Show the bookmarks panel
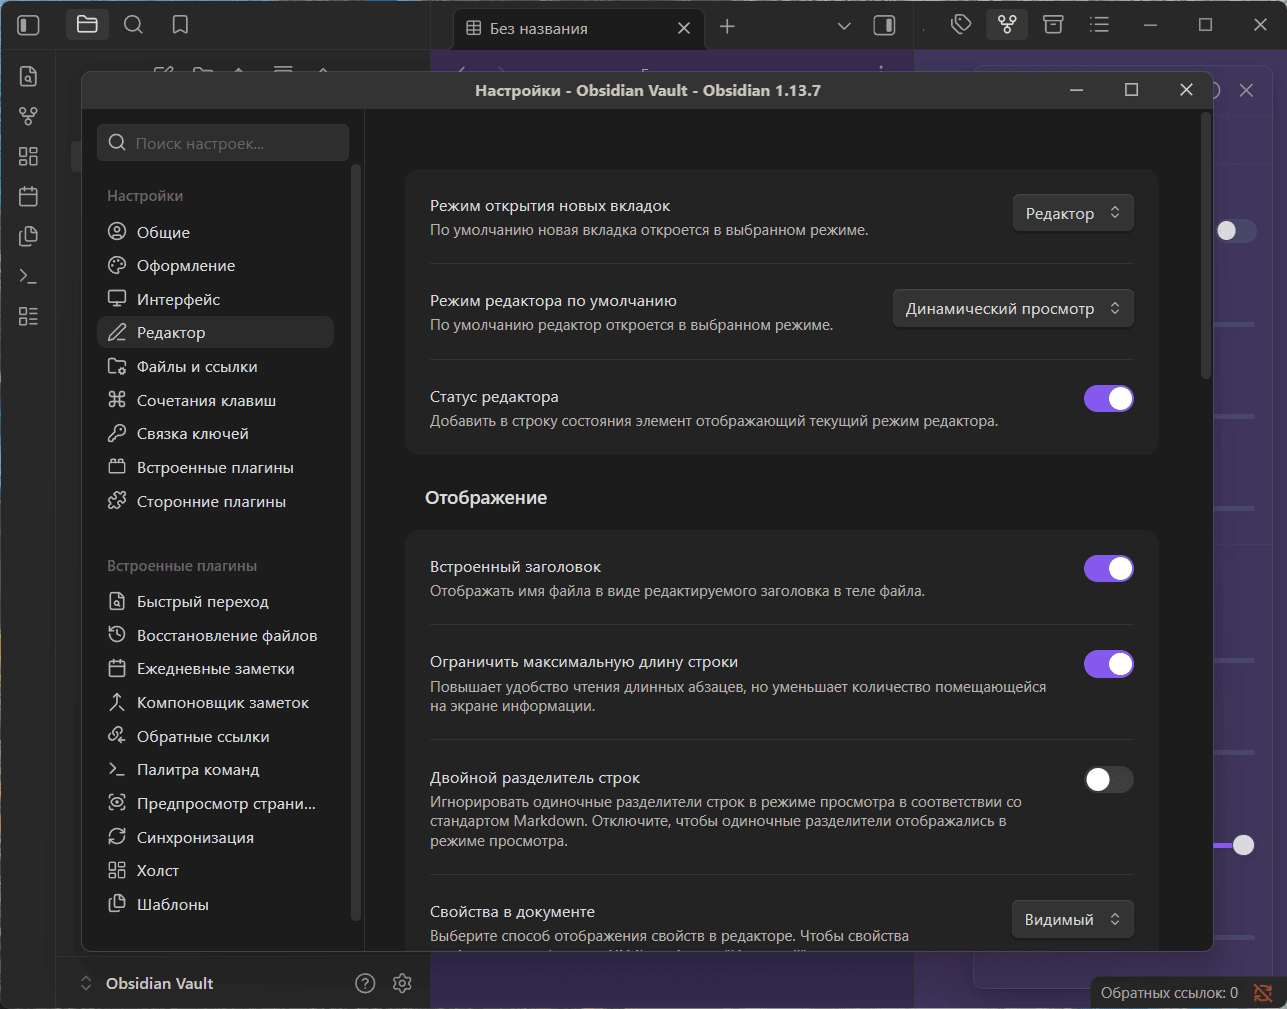Image resolution: width=1287 pixels, height=1009 pixels. 180,25
